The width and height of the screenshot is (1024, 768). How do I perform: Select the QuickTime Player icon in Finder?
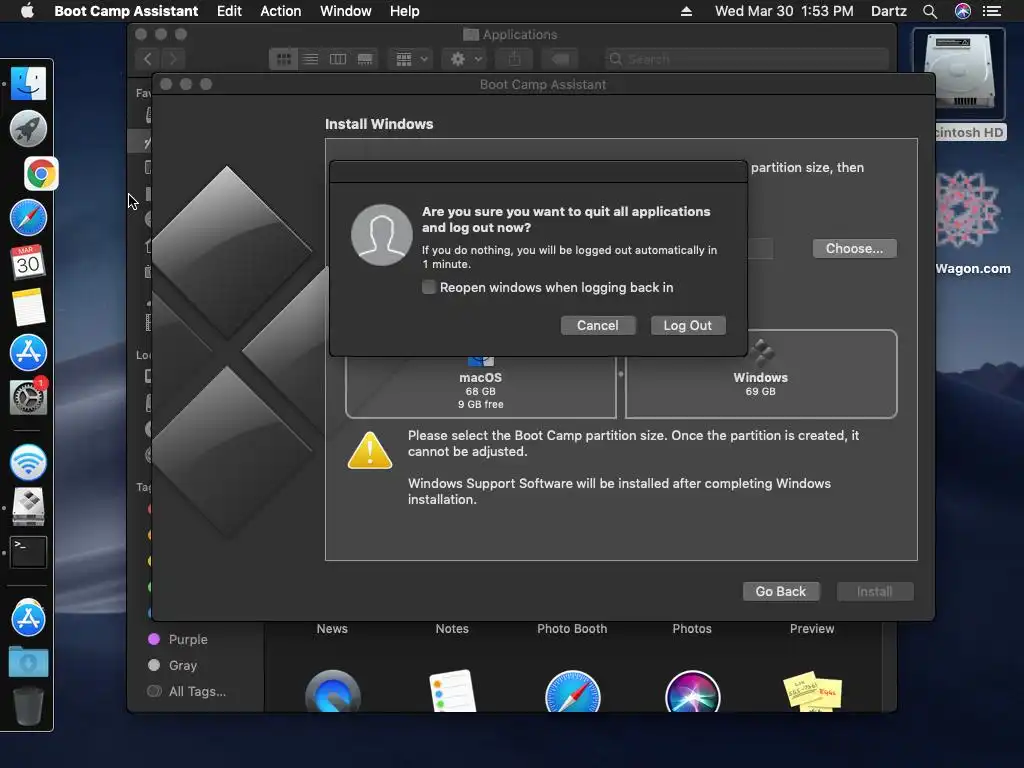[x=332, y=691]
